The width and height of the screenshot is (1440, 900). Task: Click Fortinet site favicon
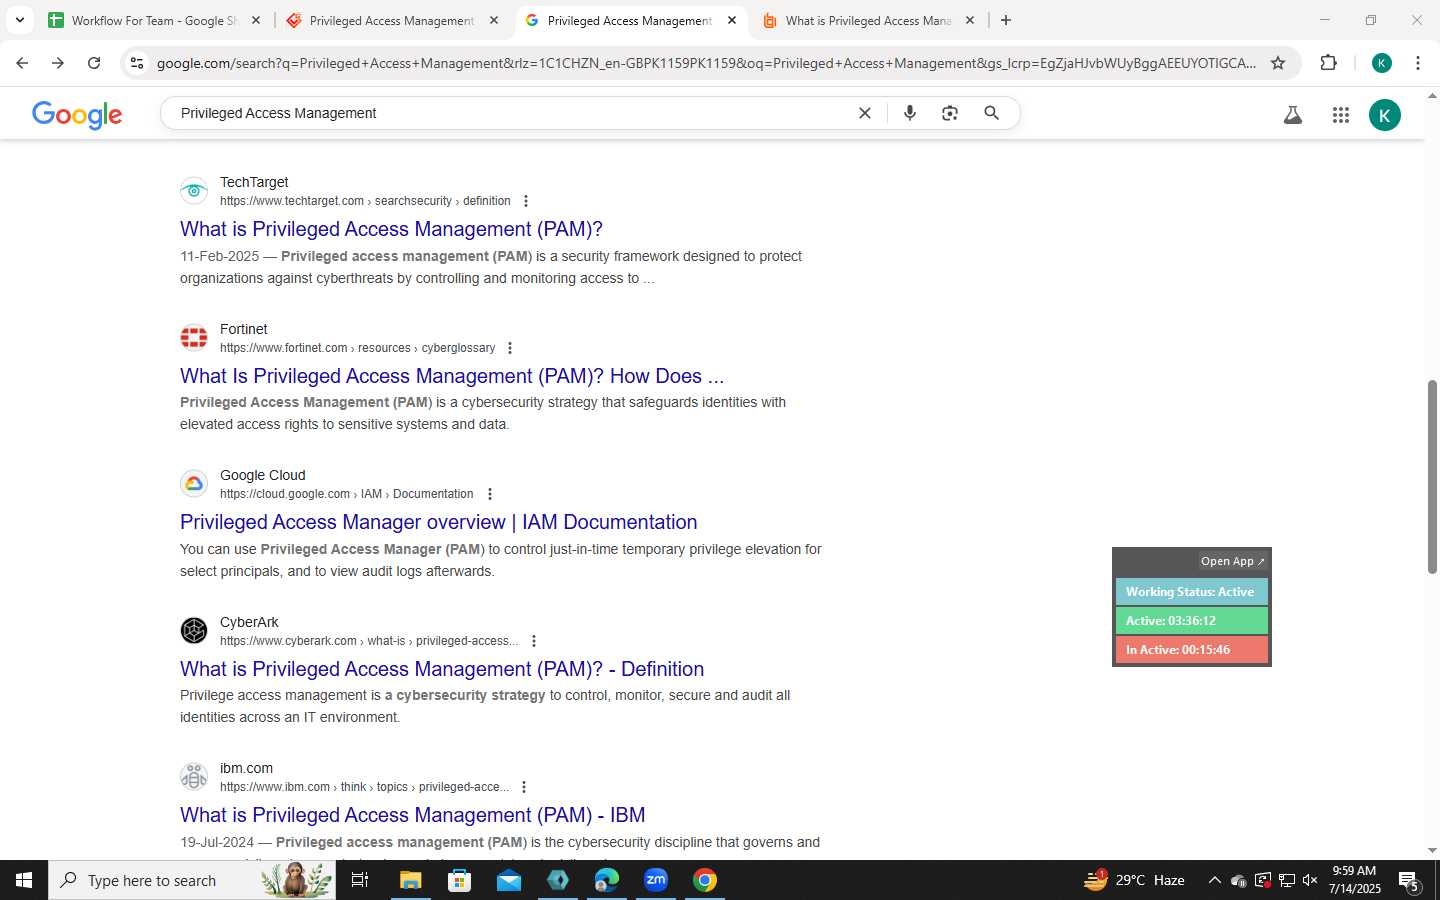click(194, 338)
